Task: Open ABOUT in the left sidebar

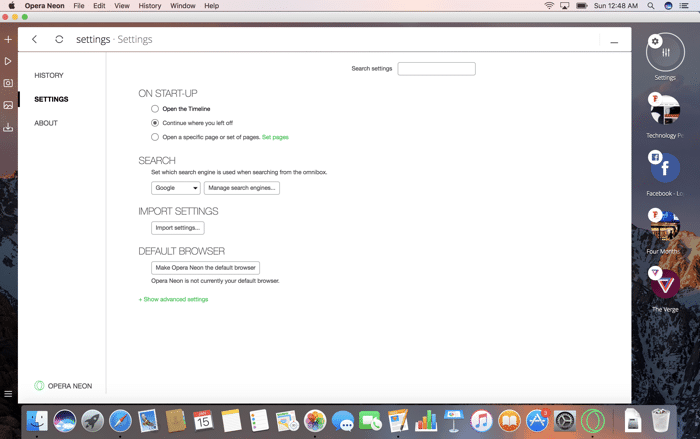Action: click(46, 123)
